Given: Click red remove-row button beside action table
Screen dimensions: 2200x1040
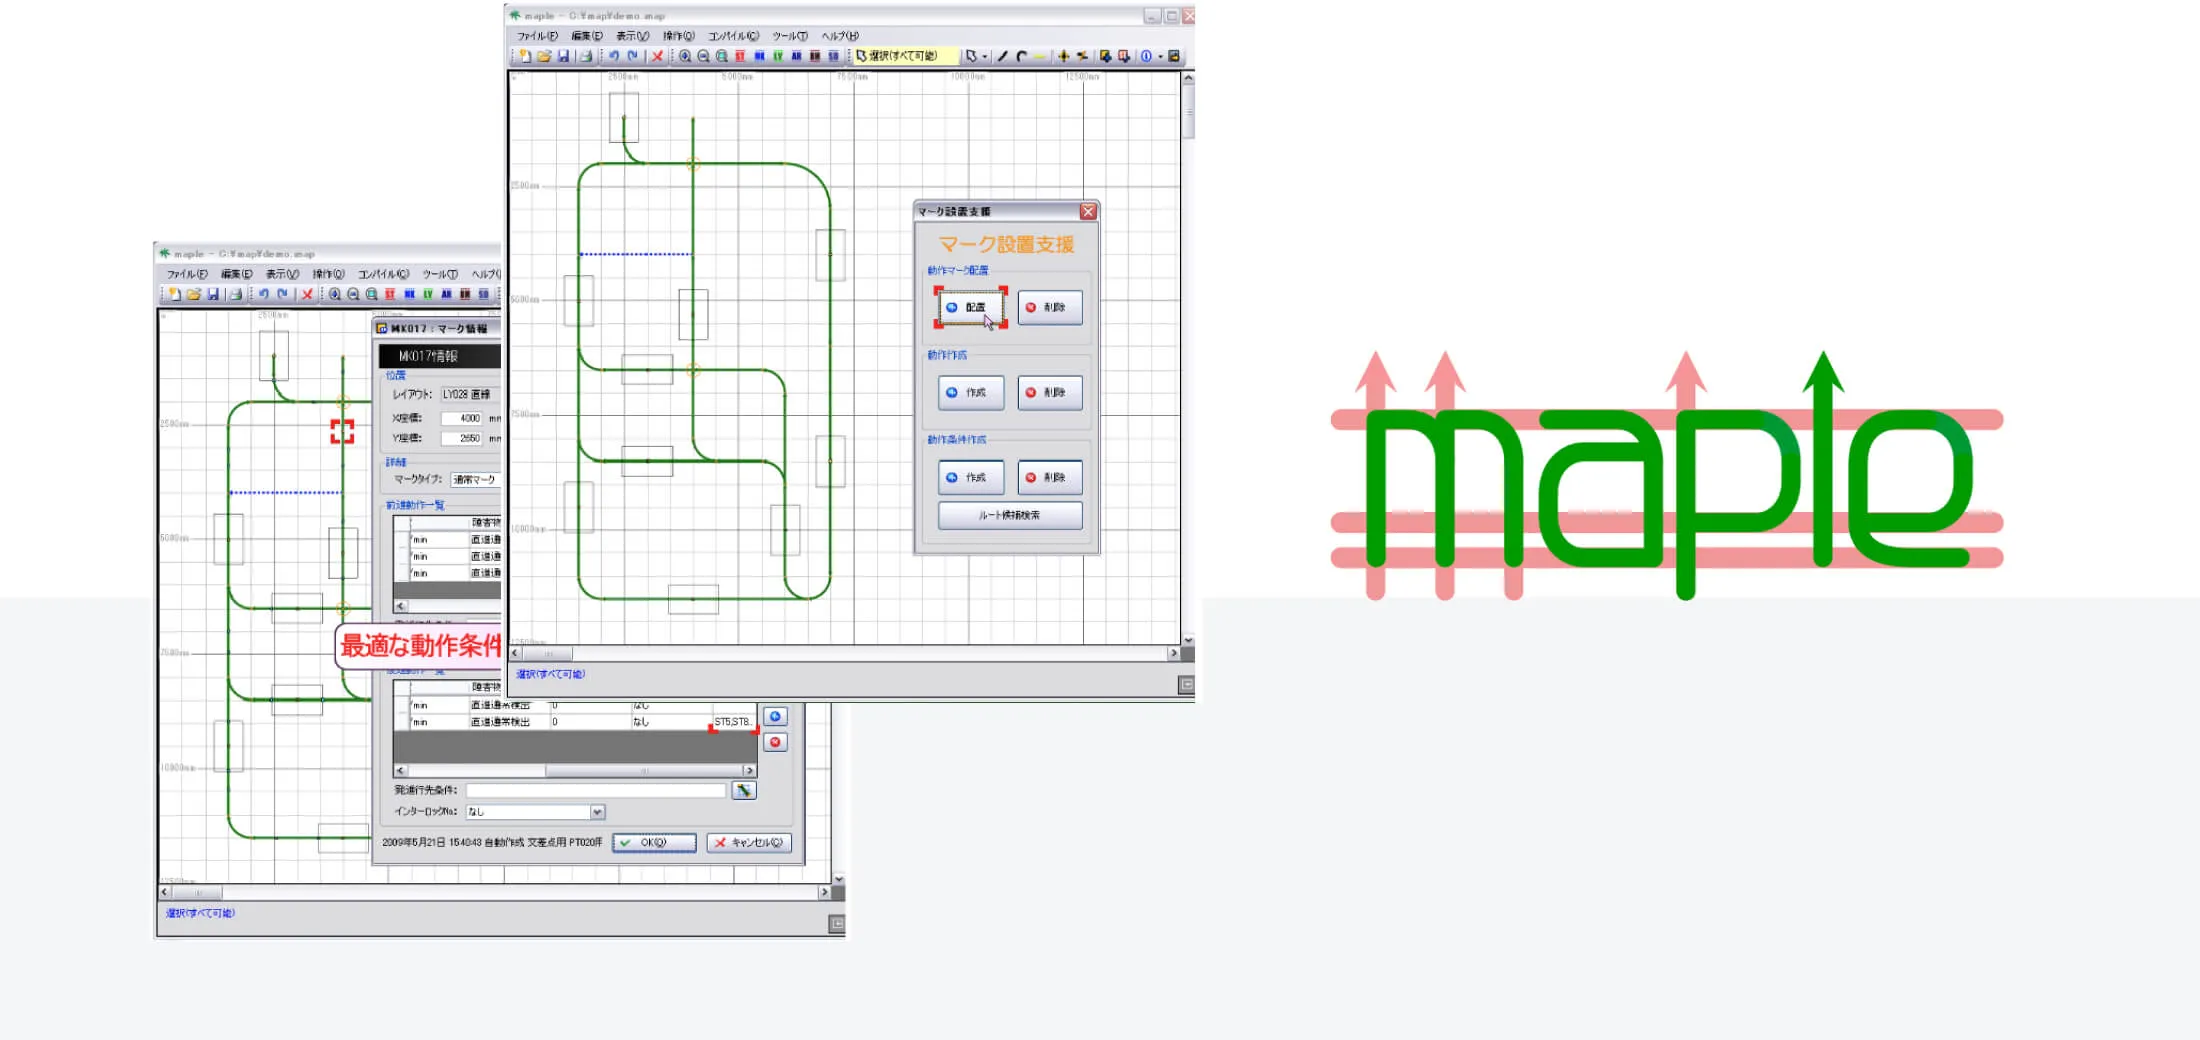Looking at the screenshot, I should point(775,742).
